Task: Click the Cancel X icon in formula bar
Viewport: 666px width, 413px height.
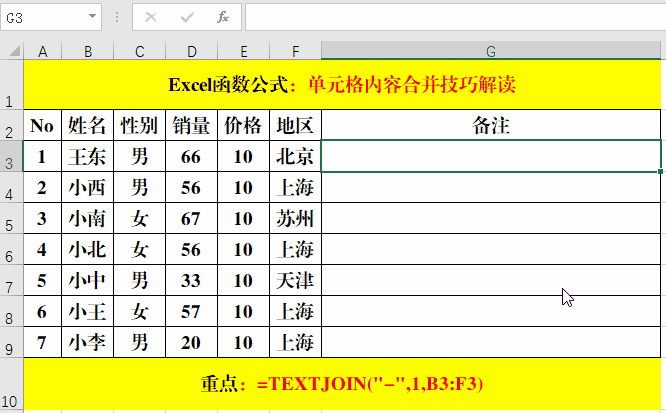Action: pyautogui.click(x=151, y=17)
